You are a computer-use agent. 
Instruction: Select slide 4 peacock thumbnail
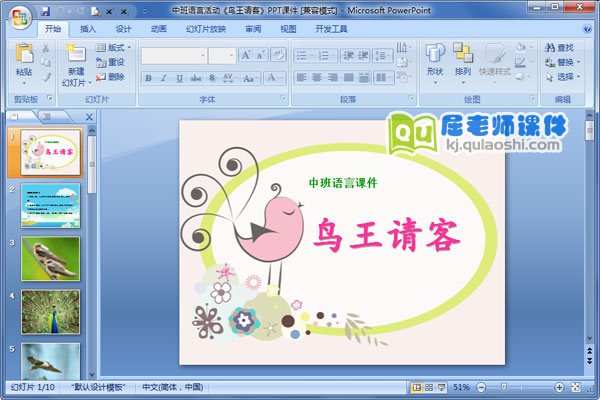[x=51, y=312]
